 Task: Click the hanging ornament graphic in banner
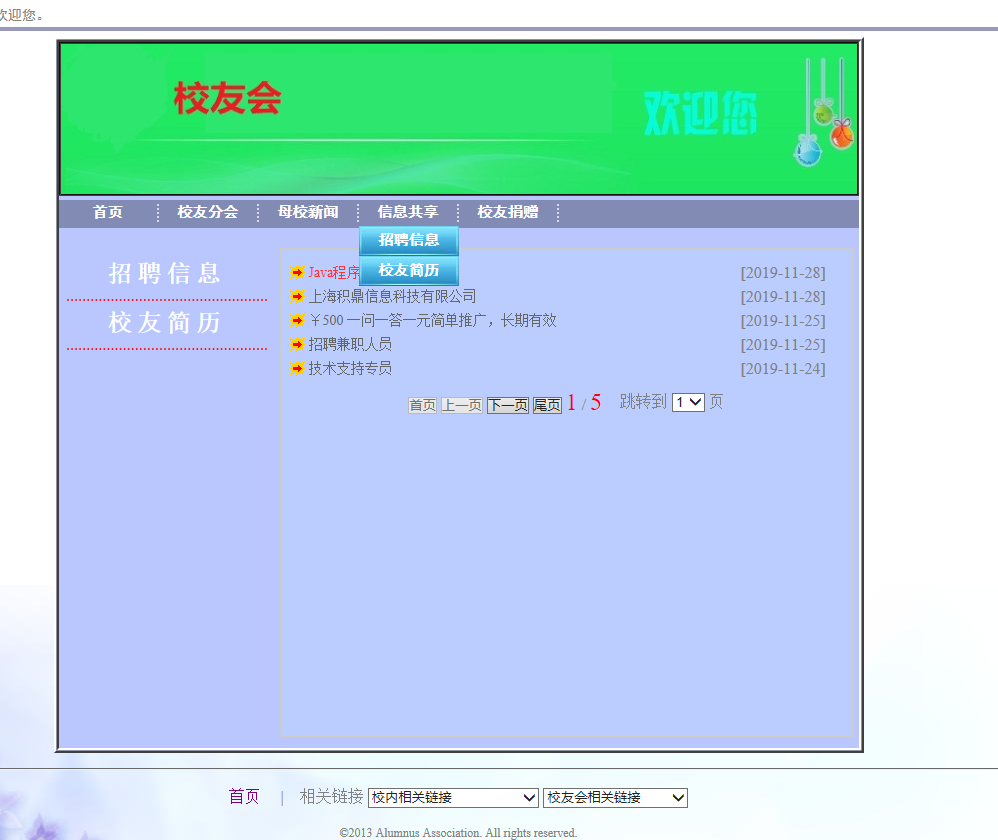tap(820, 115)
